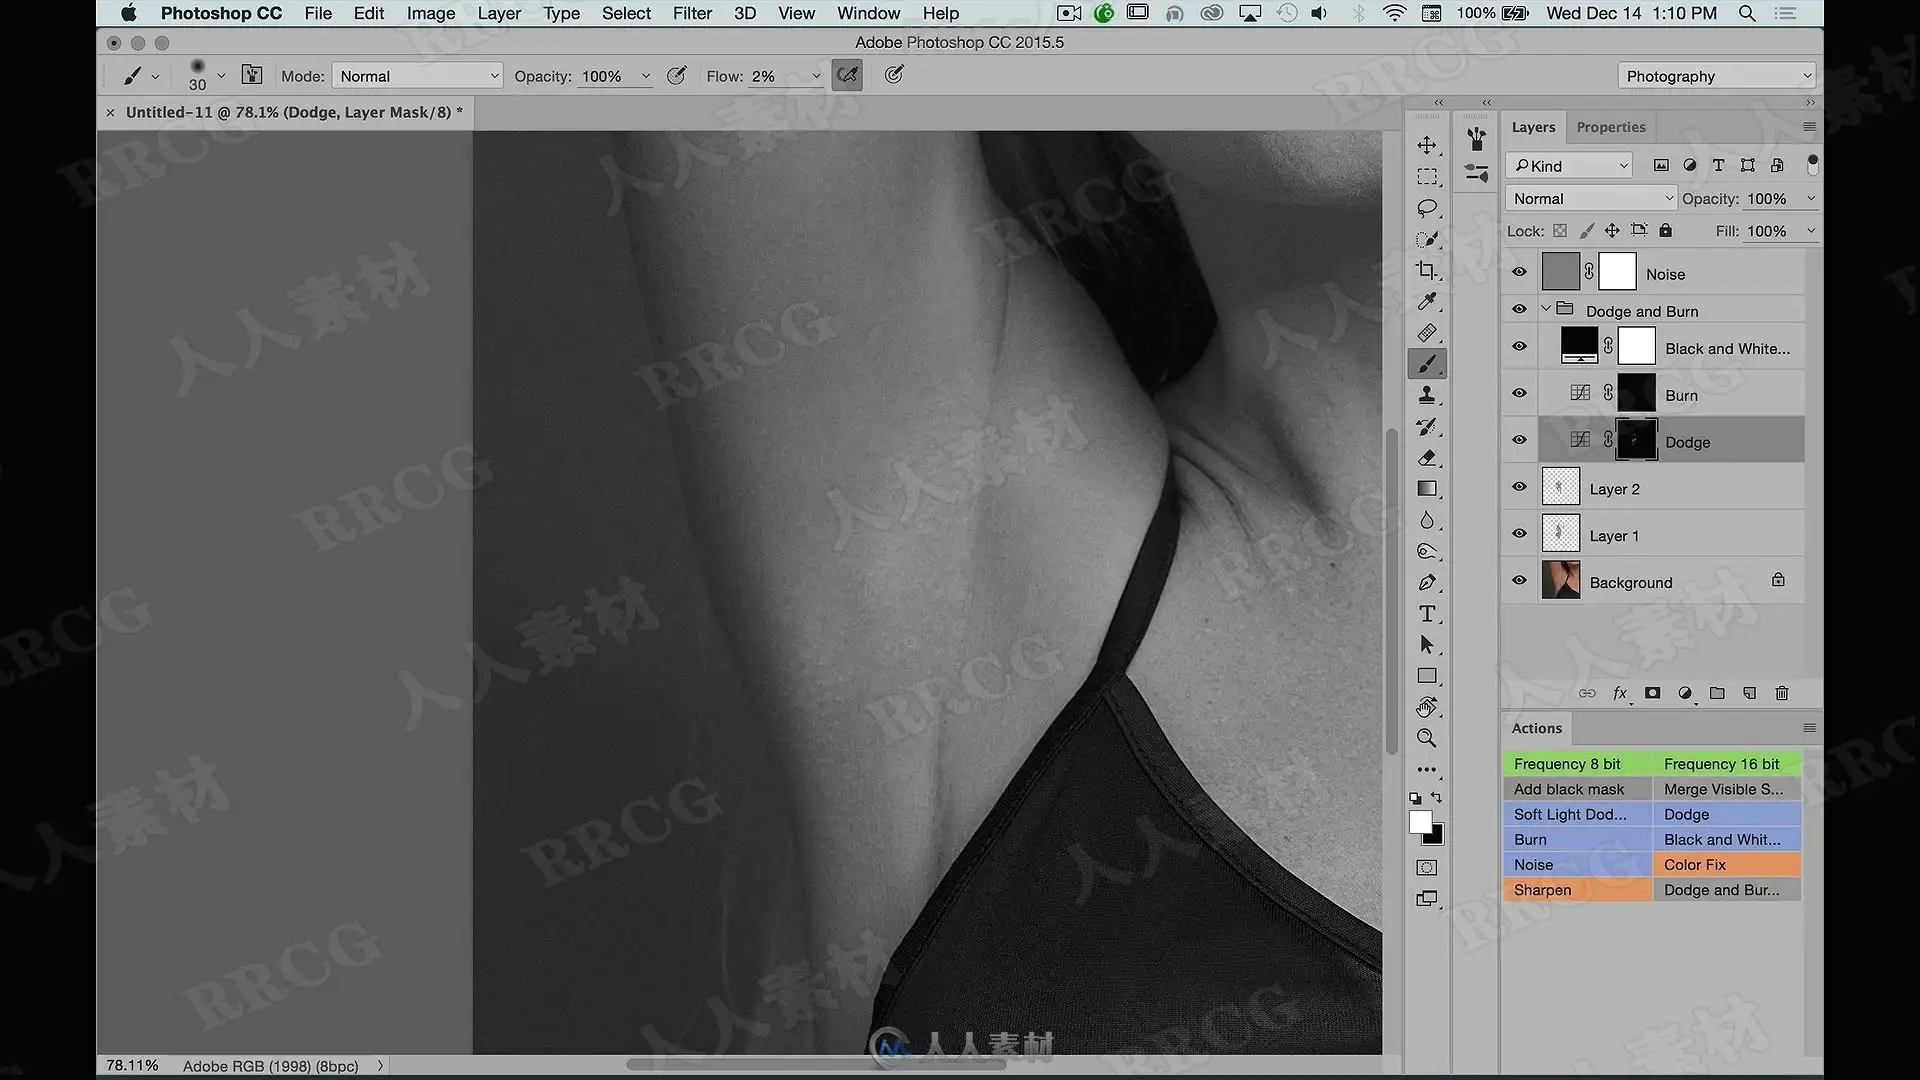This screenshot has width=1920, height=1080.
Task: Toggle the Brush panel icon in options bar
Action: point(252,75)
